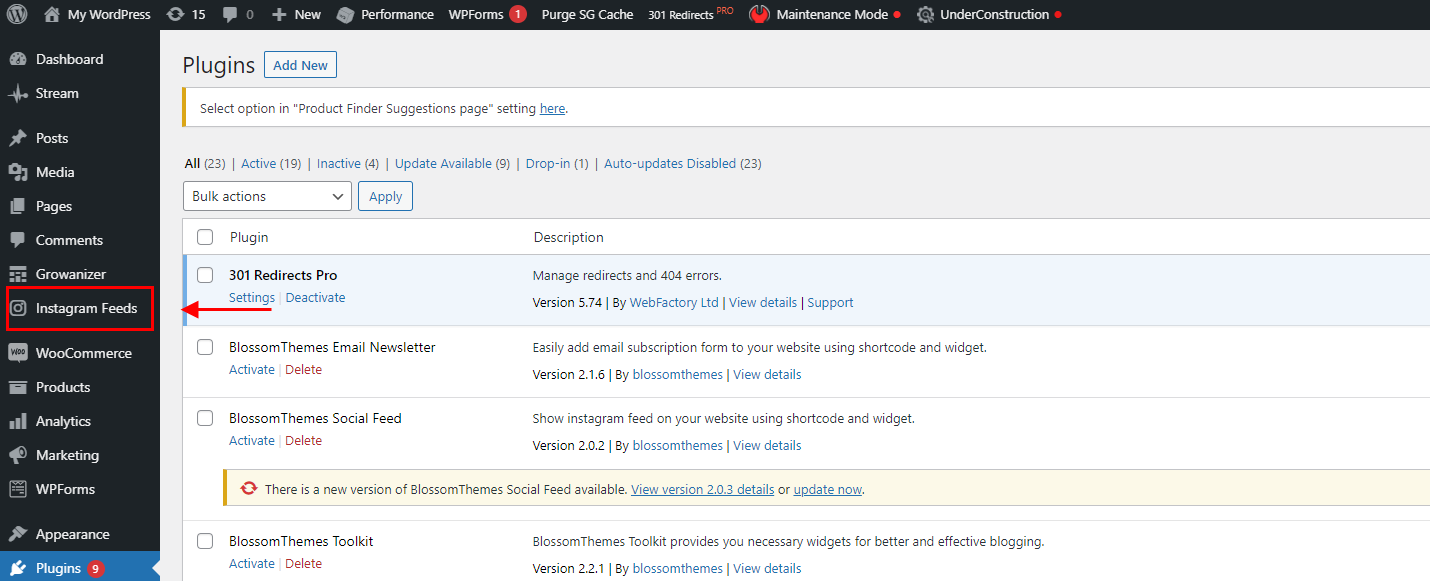Click the Products box icon
Image resolution: width=1430 pixels, height=581 pixels.
point(18,387)
